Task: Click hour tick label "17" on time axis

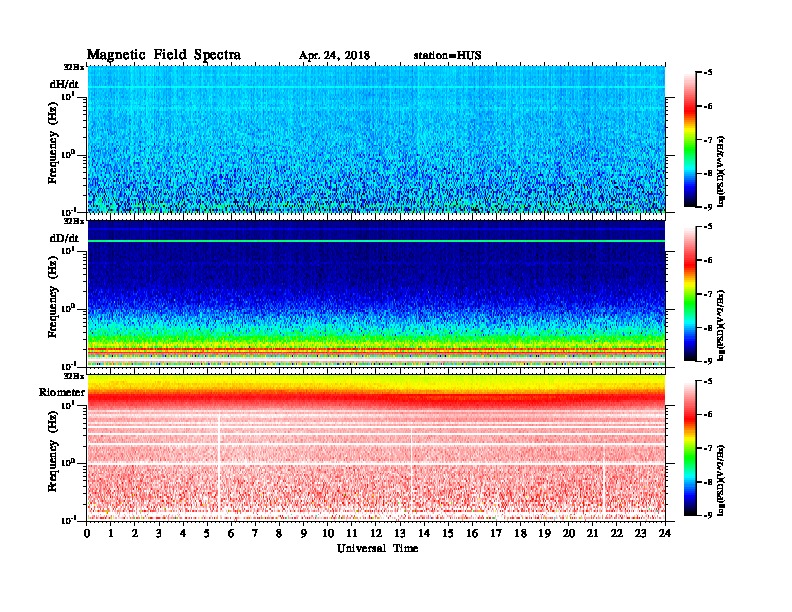Action: [x=496, y=533]
